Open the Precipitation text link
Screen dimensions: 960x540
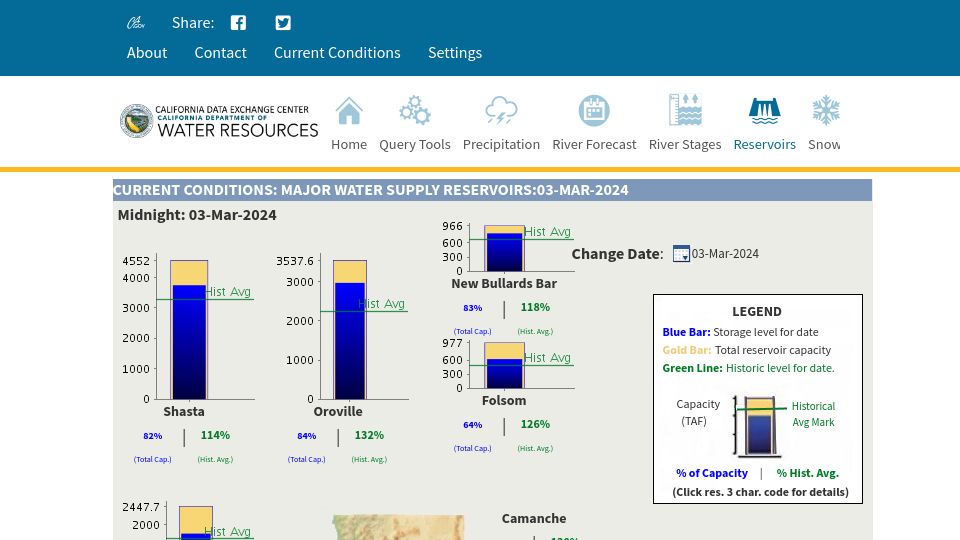coord(501,144)
